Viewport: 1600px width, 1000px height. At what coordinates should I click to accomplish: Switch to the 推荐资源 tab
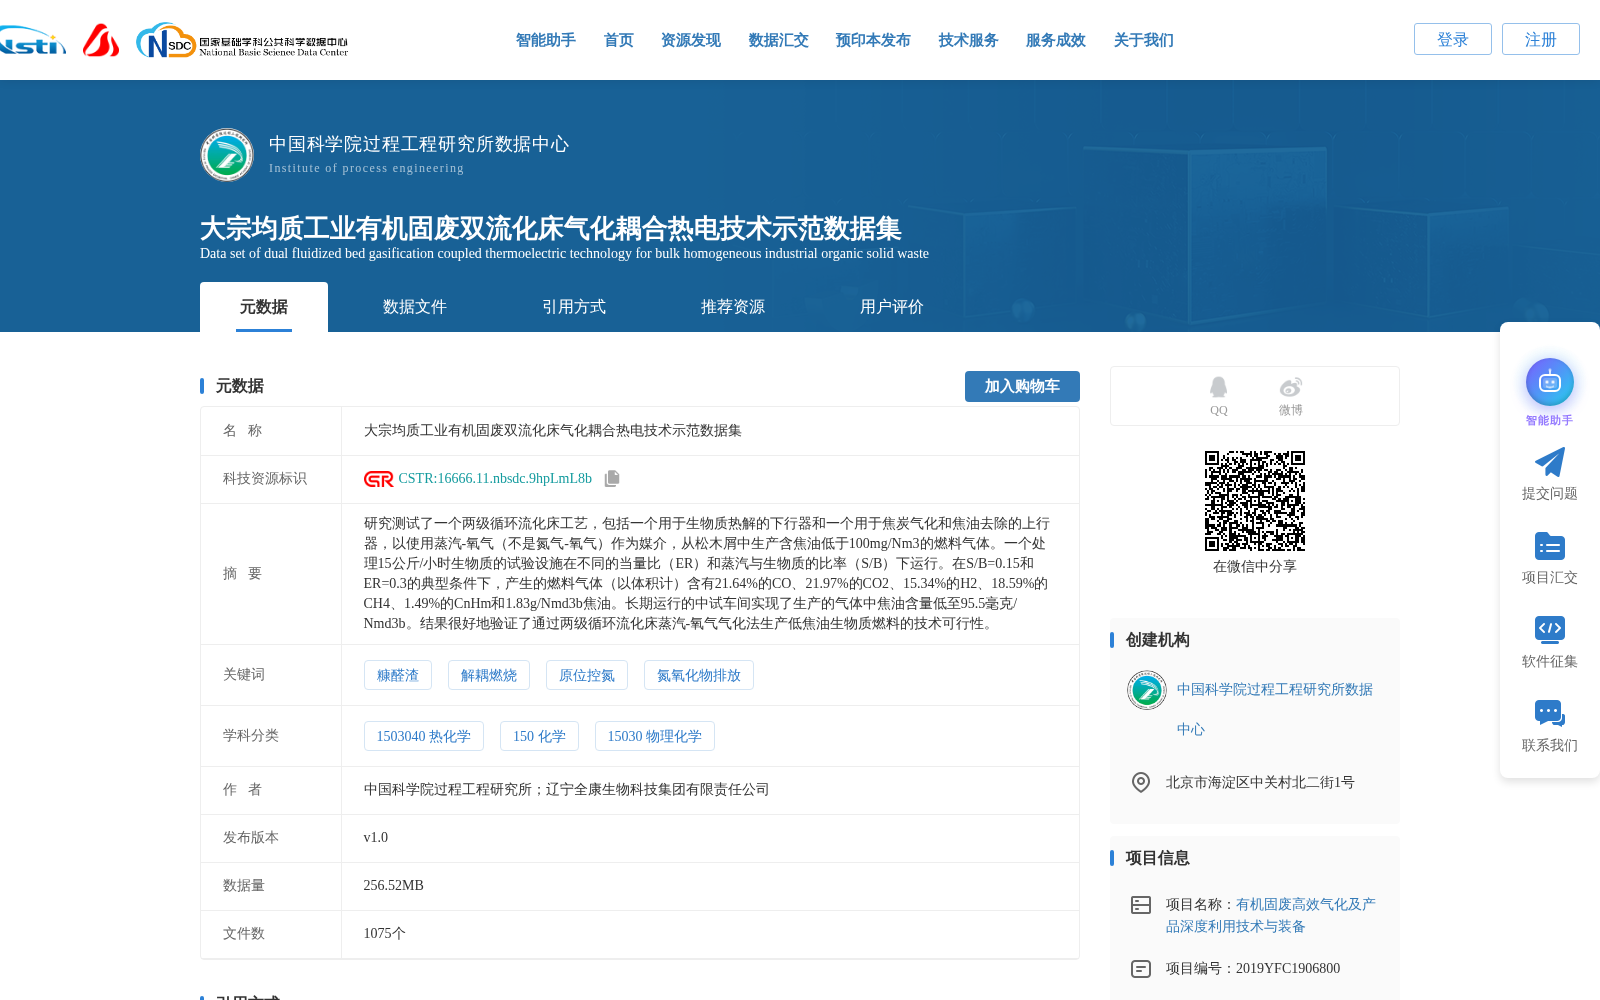(x=733, y=307)
